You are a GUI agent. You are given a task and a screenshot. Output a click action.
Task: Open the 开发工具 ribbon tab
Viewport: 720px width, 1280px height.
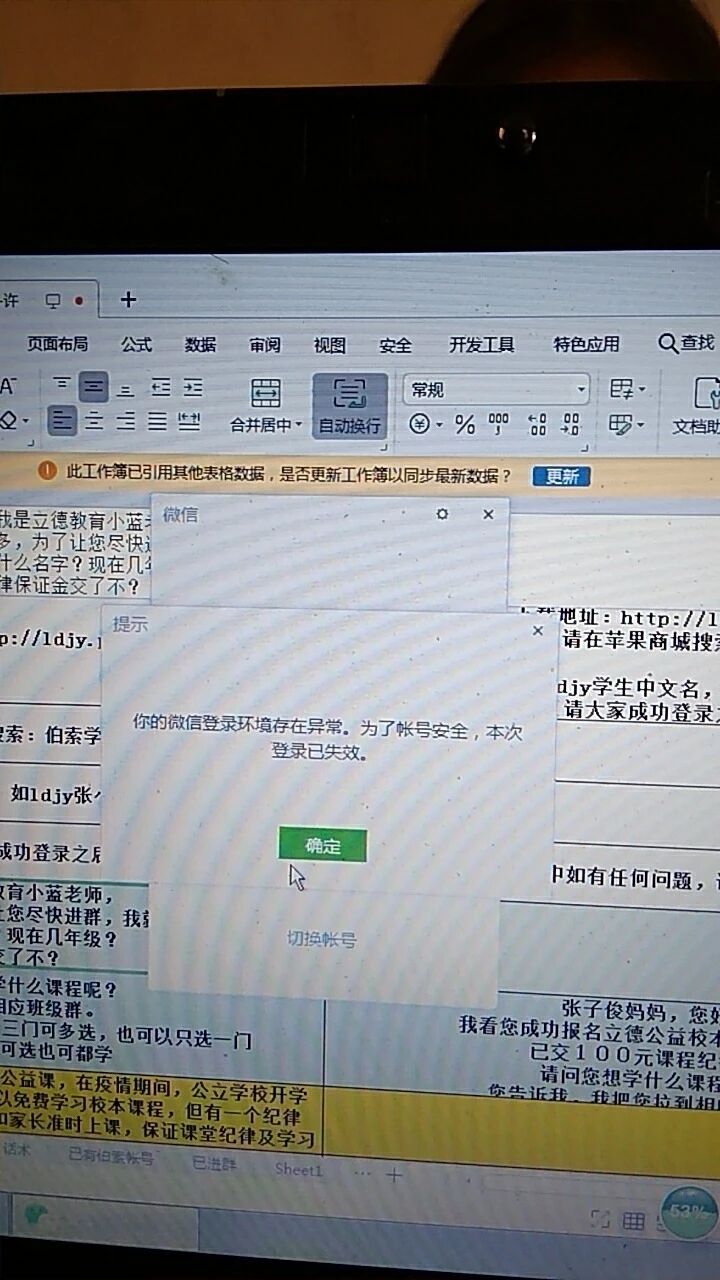[481, 345]
